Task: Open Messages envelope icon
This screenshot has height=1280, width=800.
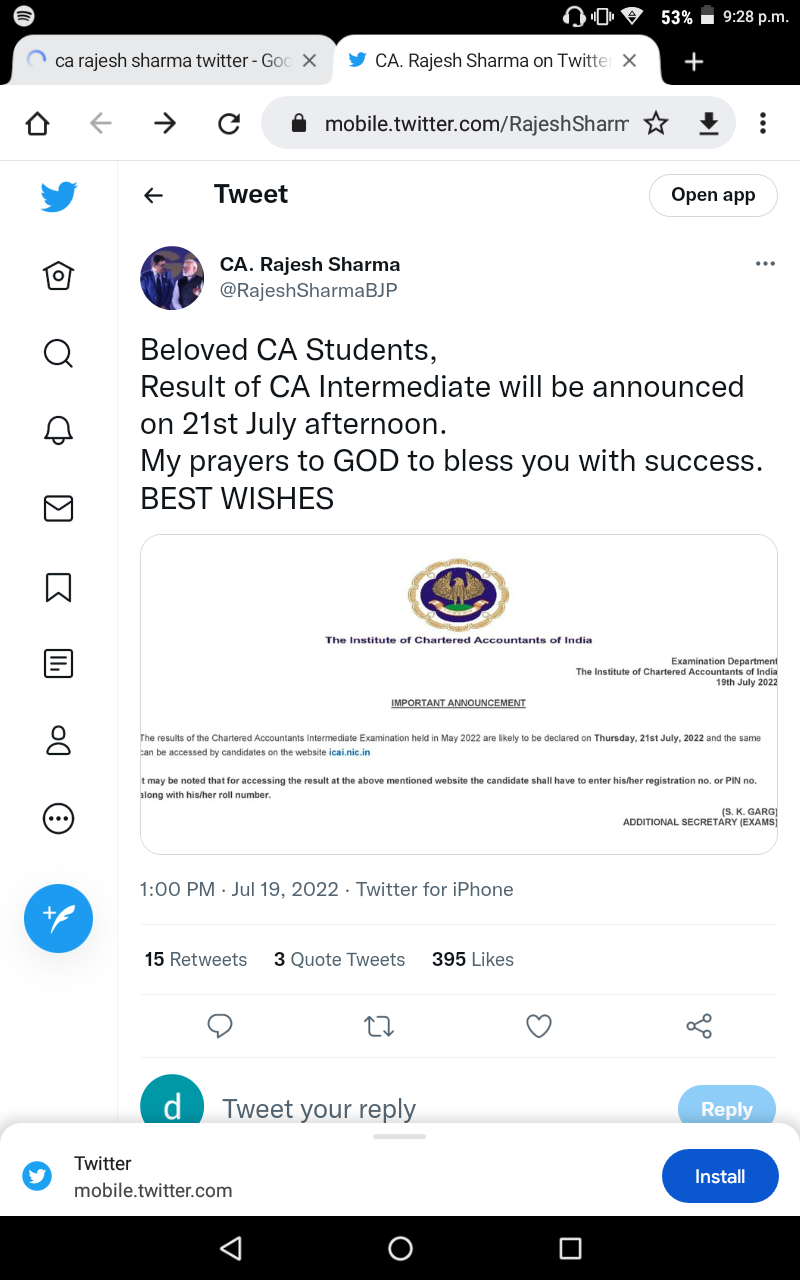Action: point(58,509)
